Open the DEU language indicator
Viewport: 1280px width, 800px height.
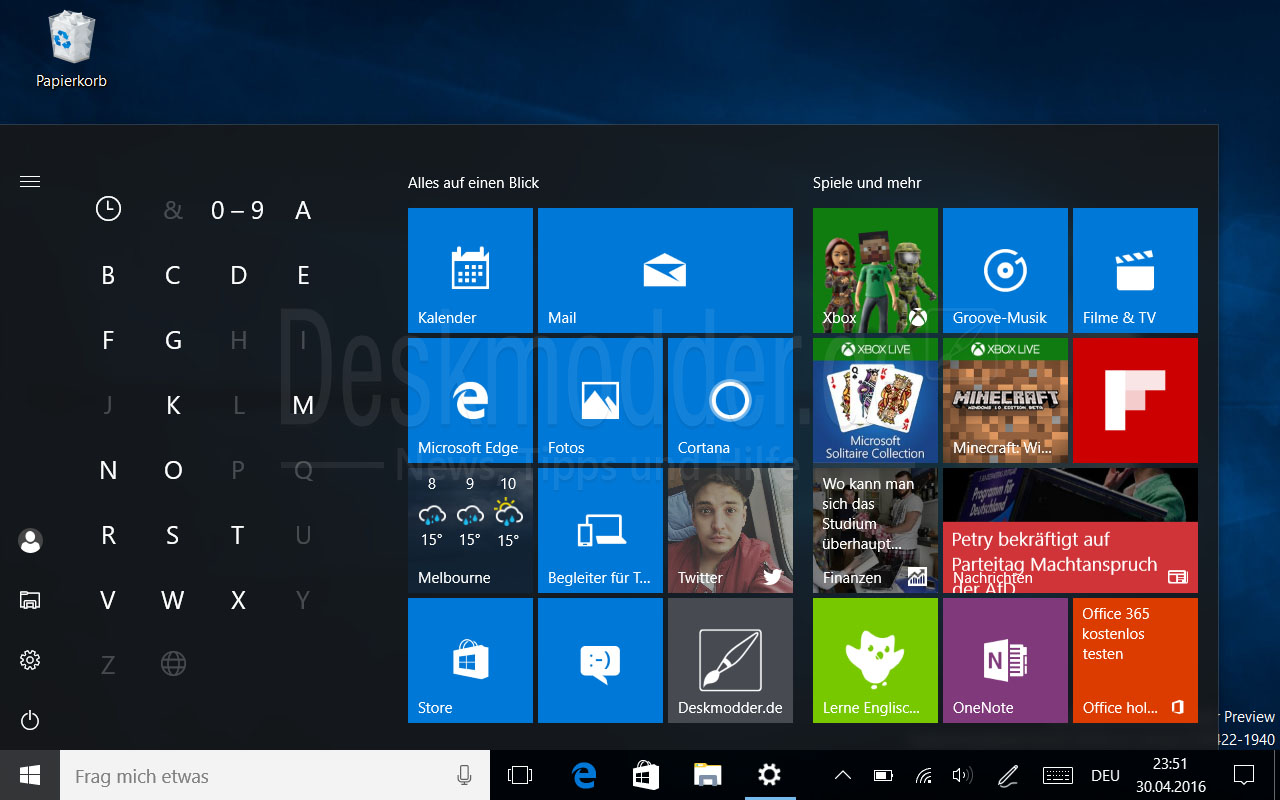1105,776
